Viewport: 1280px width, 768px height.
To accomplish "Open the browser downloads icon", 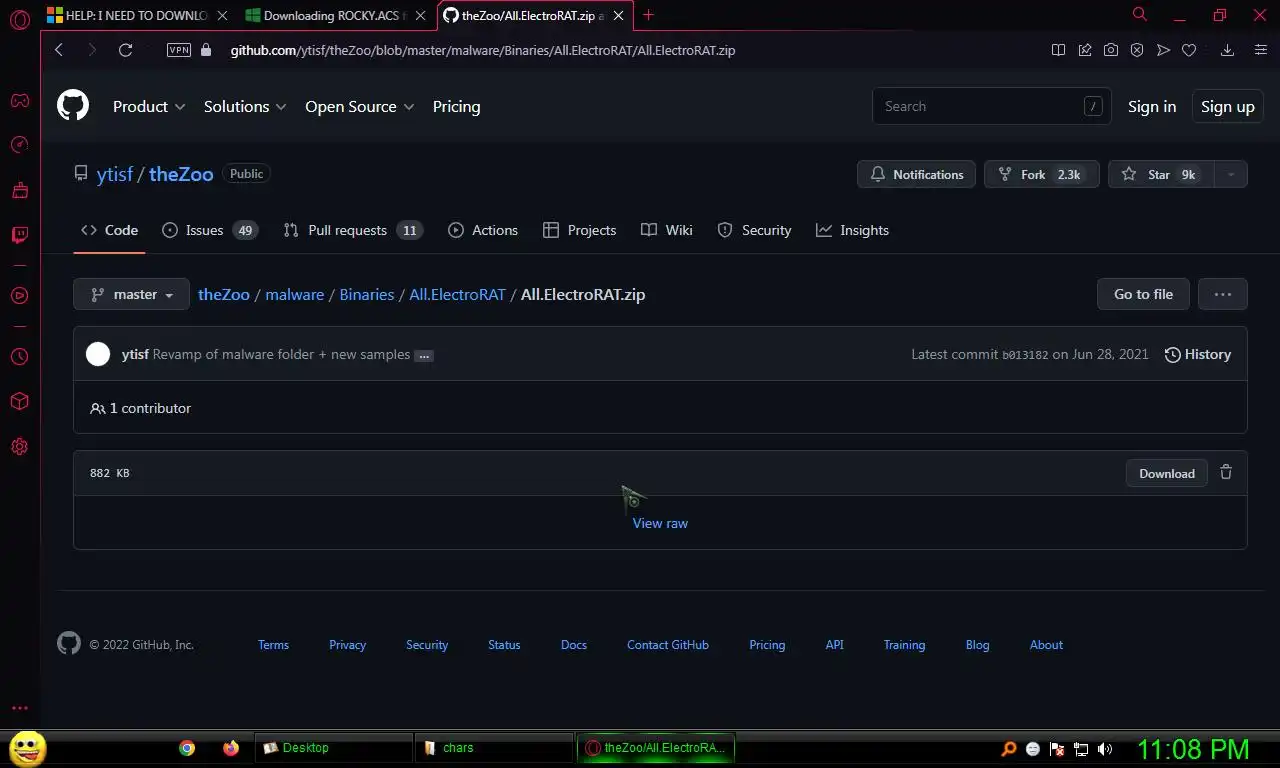I will point(1228,50).
